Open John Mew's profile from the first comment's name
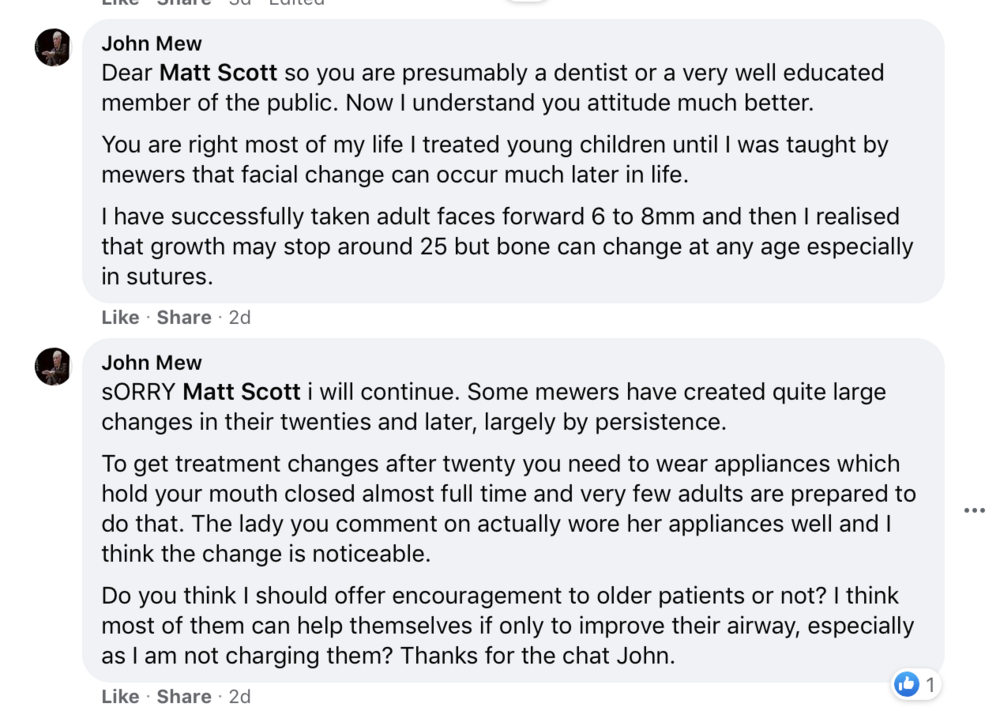Screen dimensions: 1000x711 pyautogui.click(x=152, y=43)
